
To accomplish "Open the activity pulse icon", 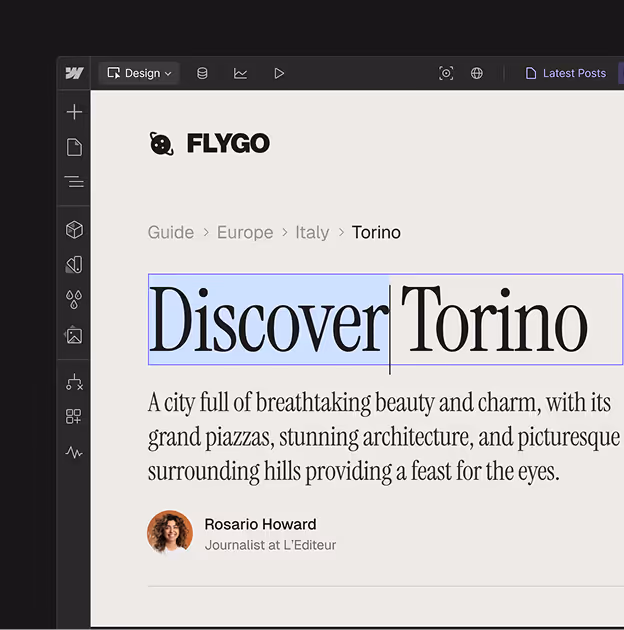I will point(74,452).
